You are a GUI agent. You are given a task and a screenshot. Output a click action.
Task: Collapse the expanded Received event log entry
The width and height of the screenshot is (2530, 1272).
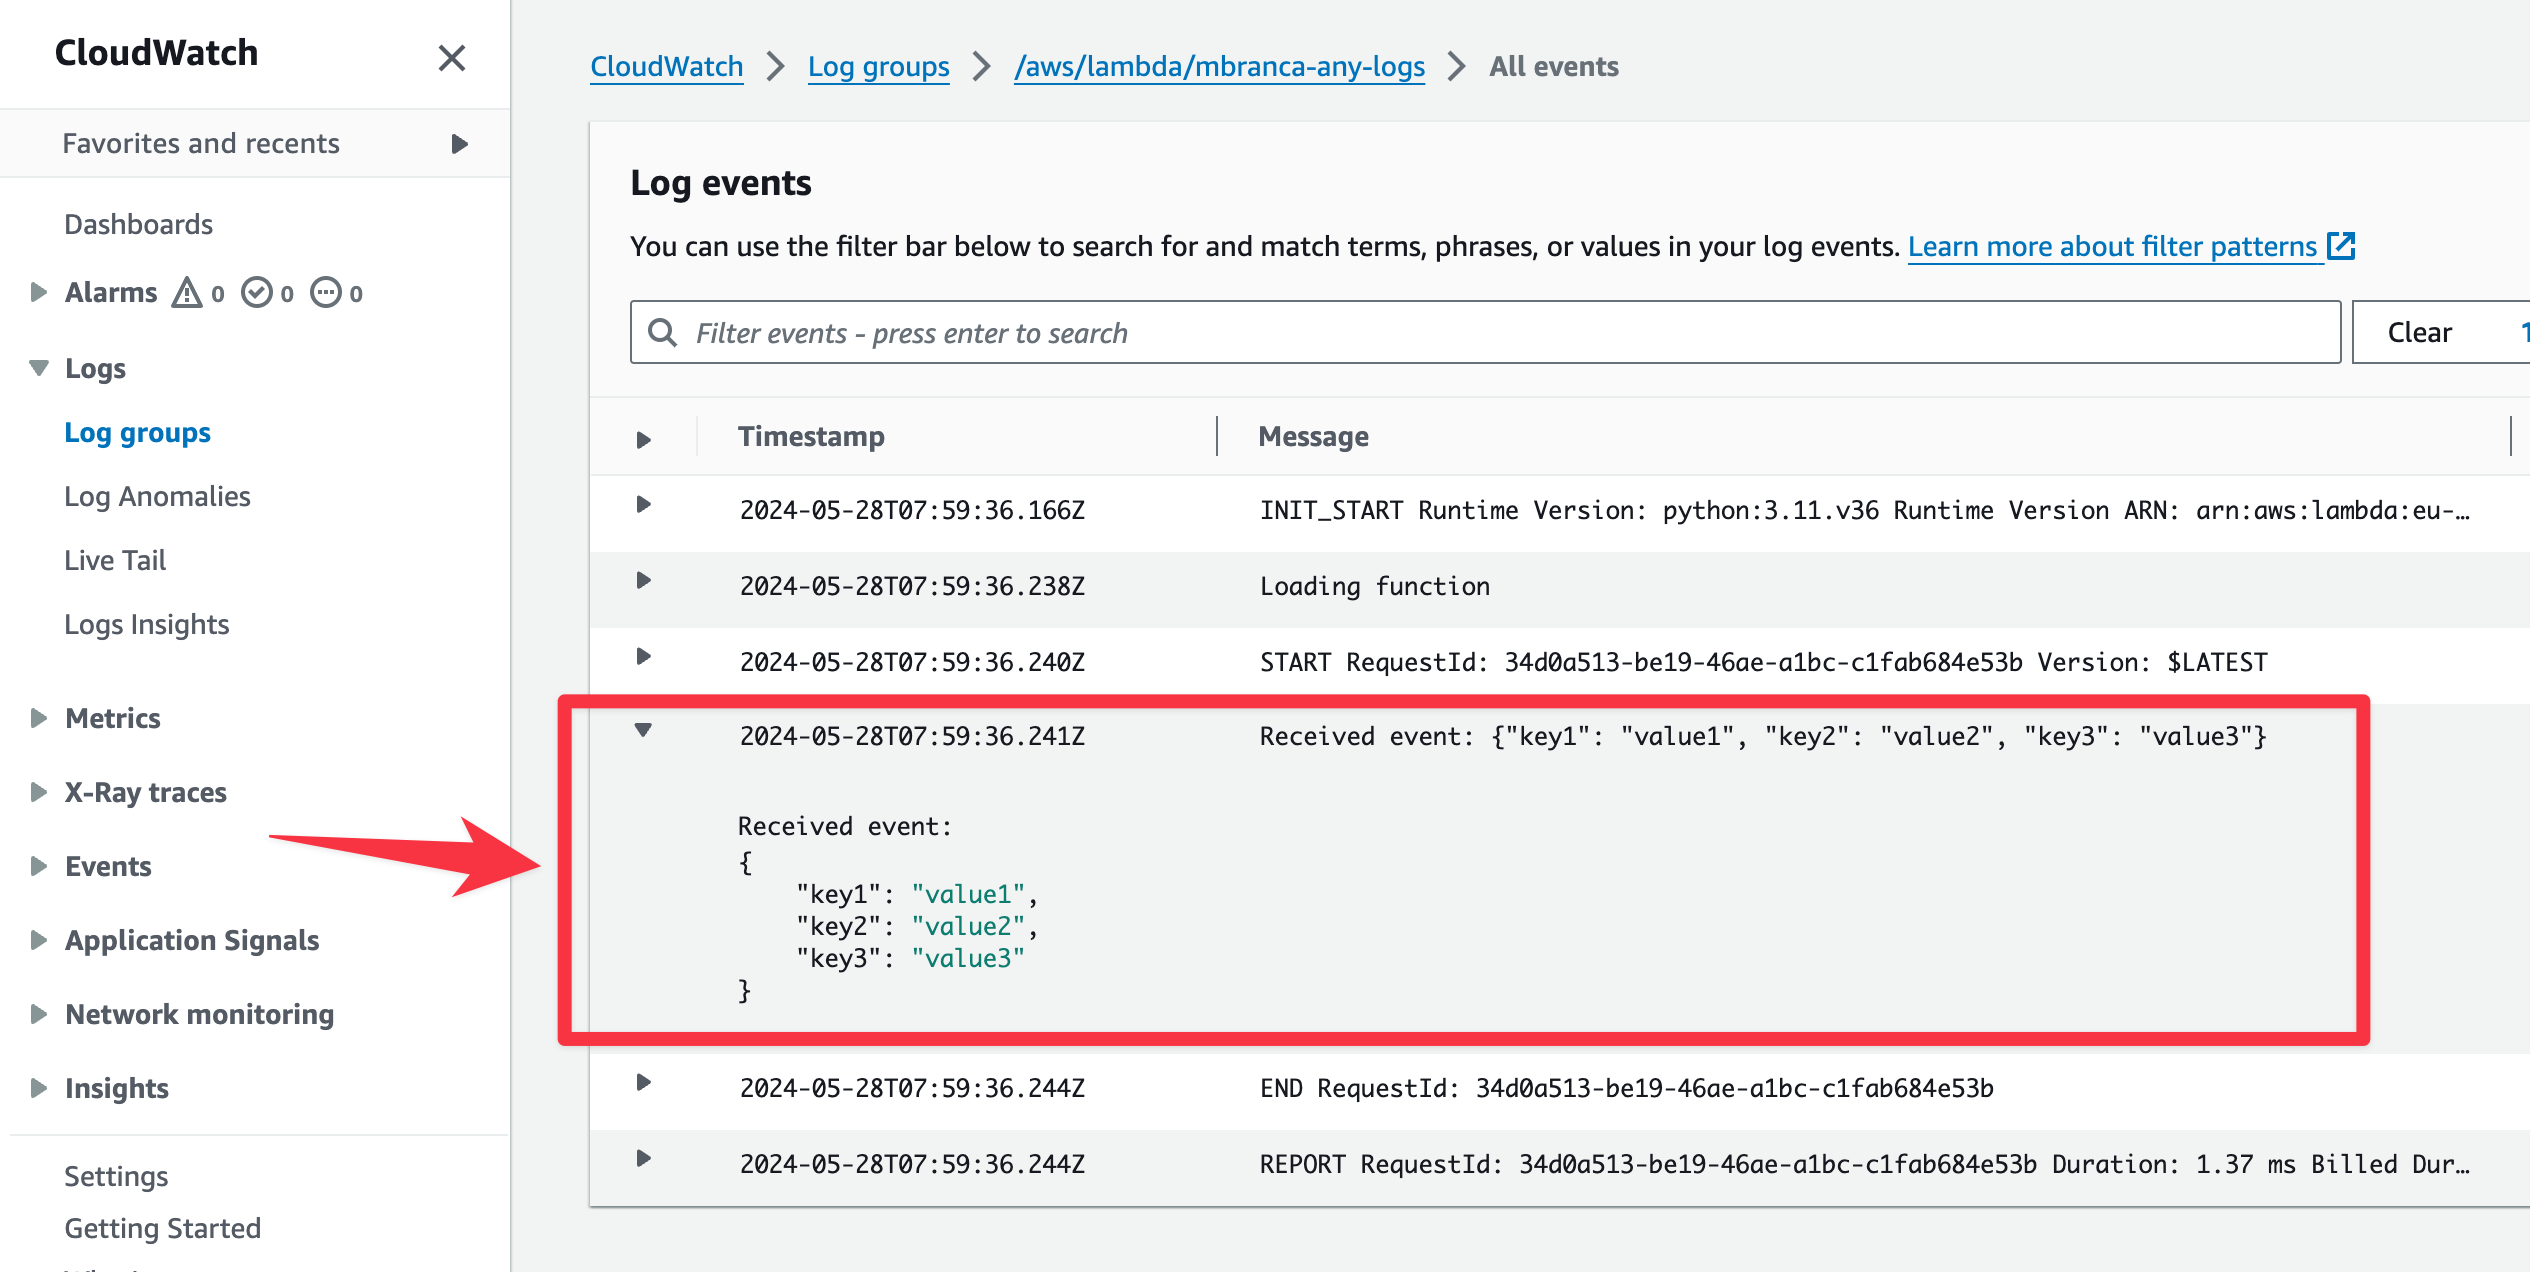tap(644, 731)
